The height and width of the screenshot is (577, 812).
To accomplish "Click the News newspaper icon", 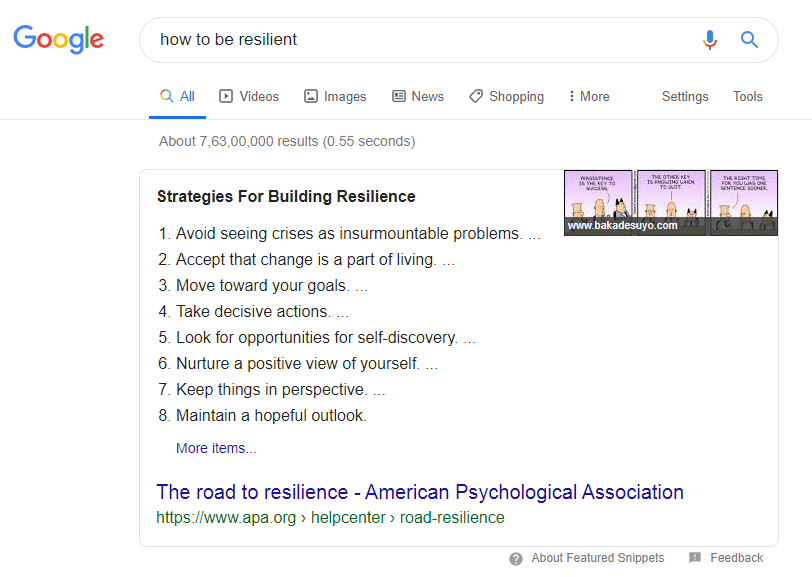I will (x=399, y=96).
